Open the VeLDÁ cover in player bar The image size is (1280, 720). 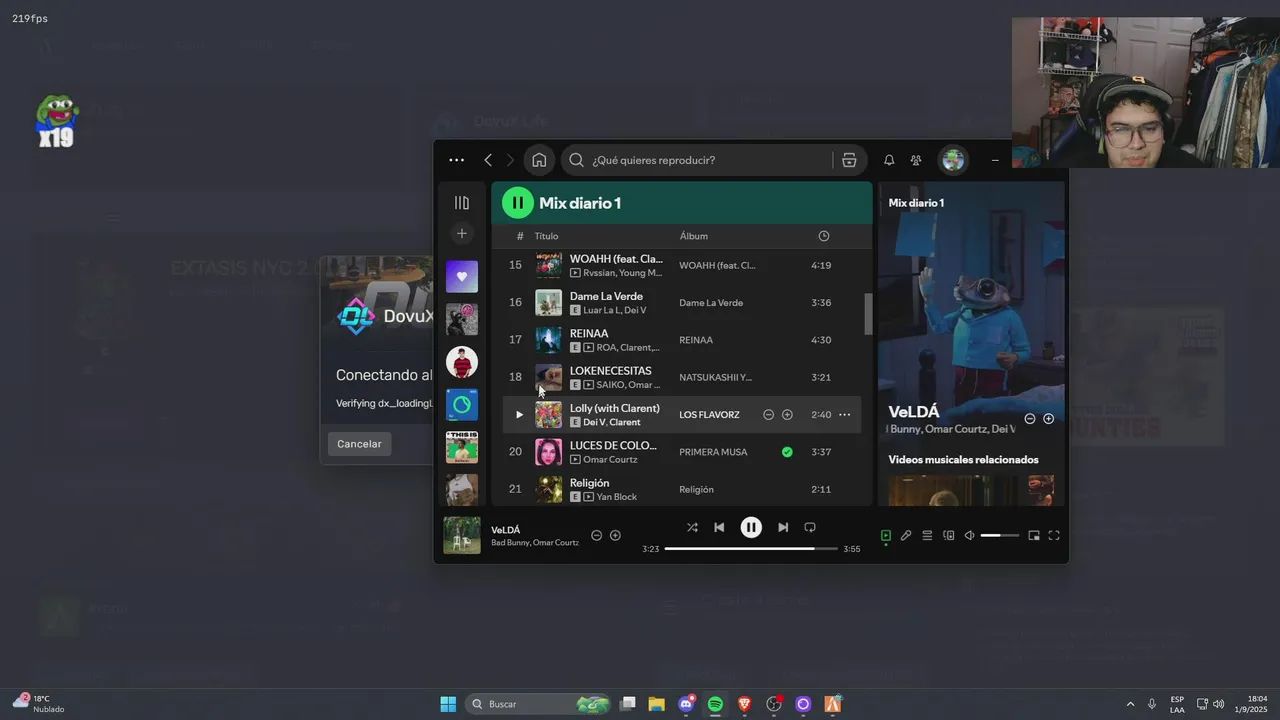click(x=462, y=535)
